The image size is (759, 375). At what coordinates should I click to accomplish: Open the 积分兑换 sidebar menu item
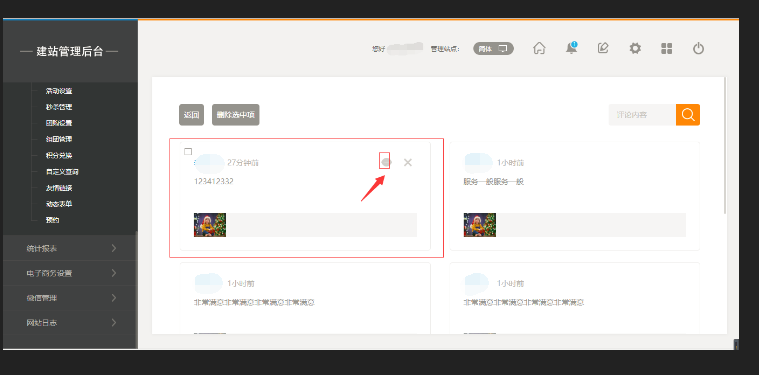(x=59, y=155)
